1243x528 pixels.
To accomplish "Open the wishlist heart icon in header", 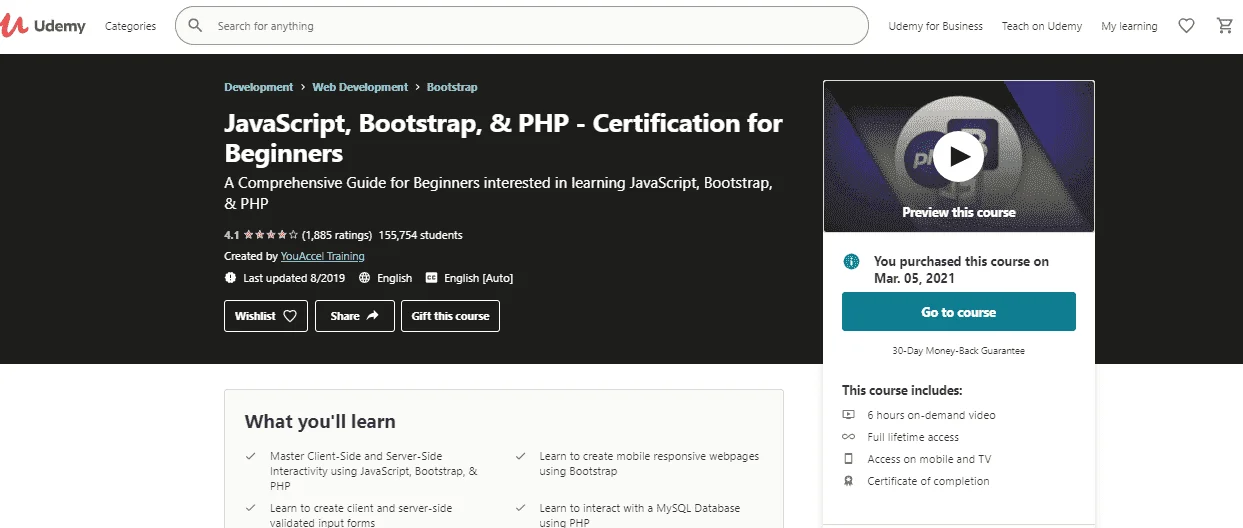I will tap(1186, 26).
